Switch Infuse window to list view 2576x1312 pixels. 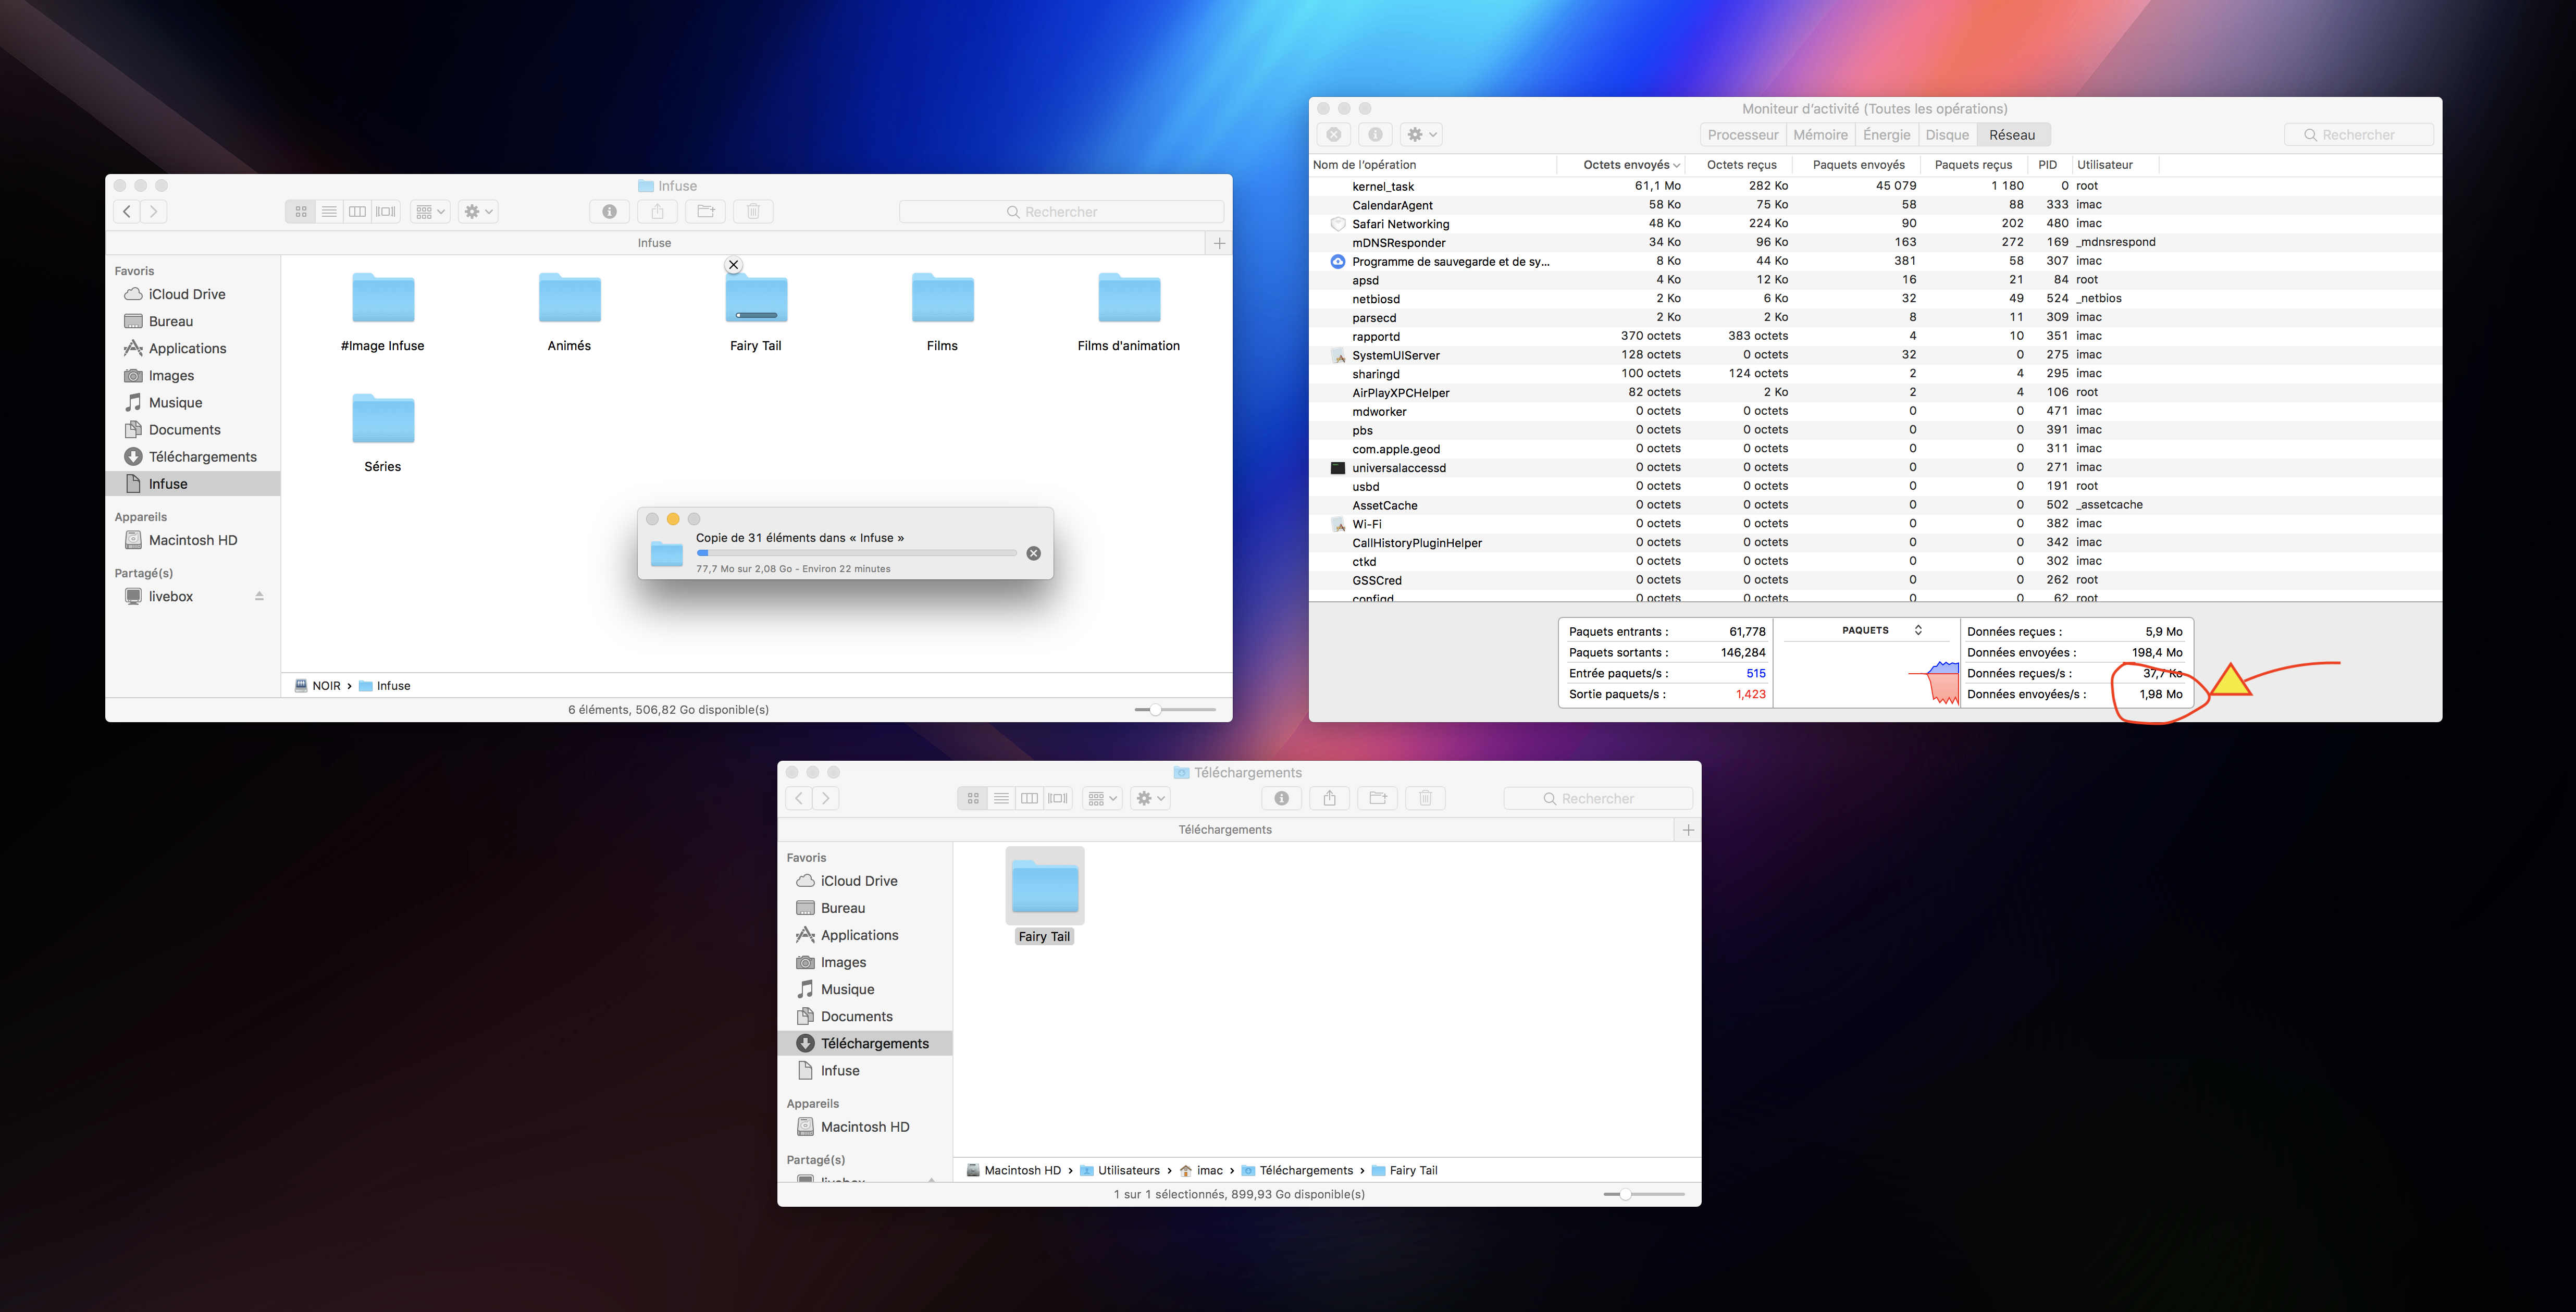click(x=329, y=211)
